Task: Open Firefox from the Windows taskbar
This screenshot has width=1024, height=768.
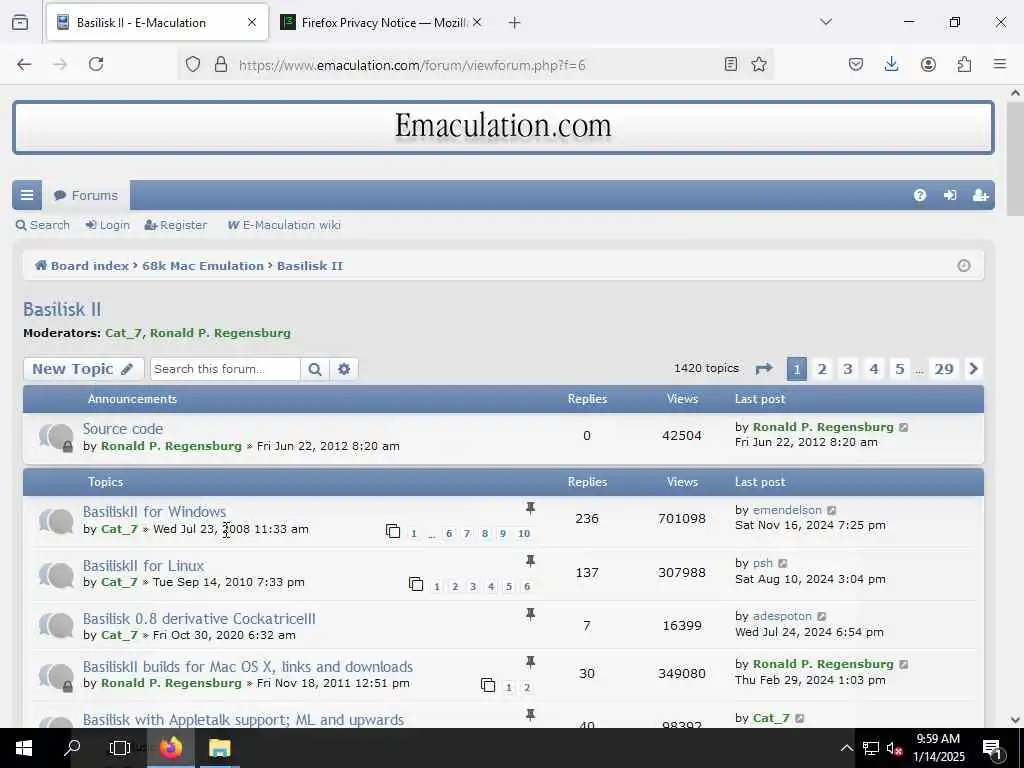Action: 171,748
